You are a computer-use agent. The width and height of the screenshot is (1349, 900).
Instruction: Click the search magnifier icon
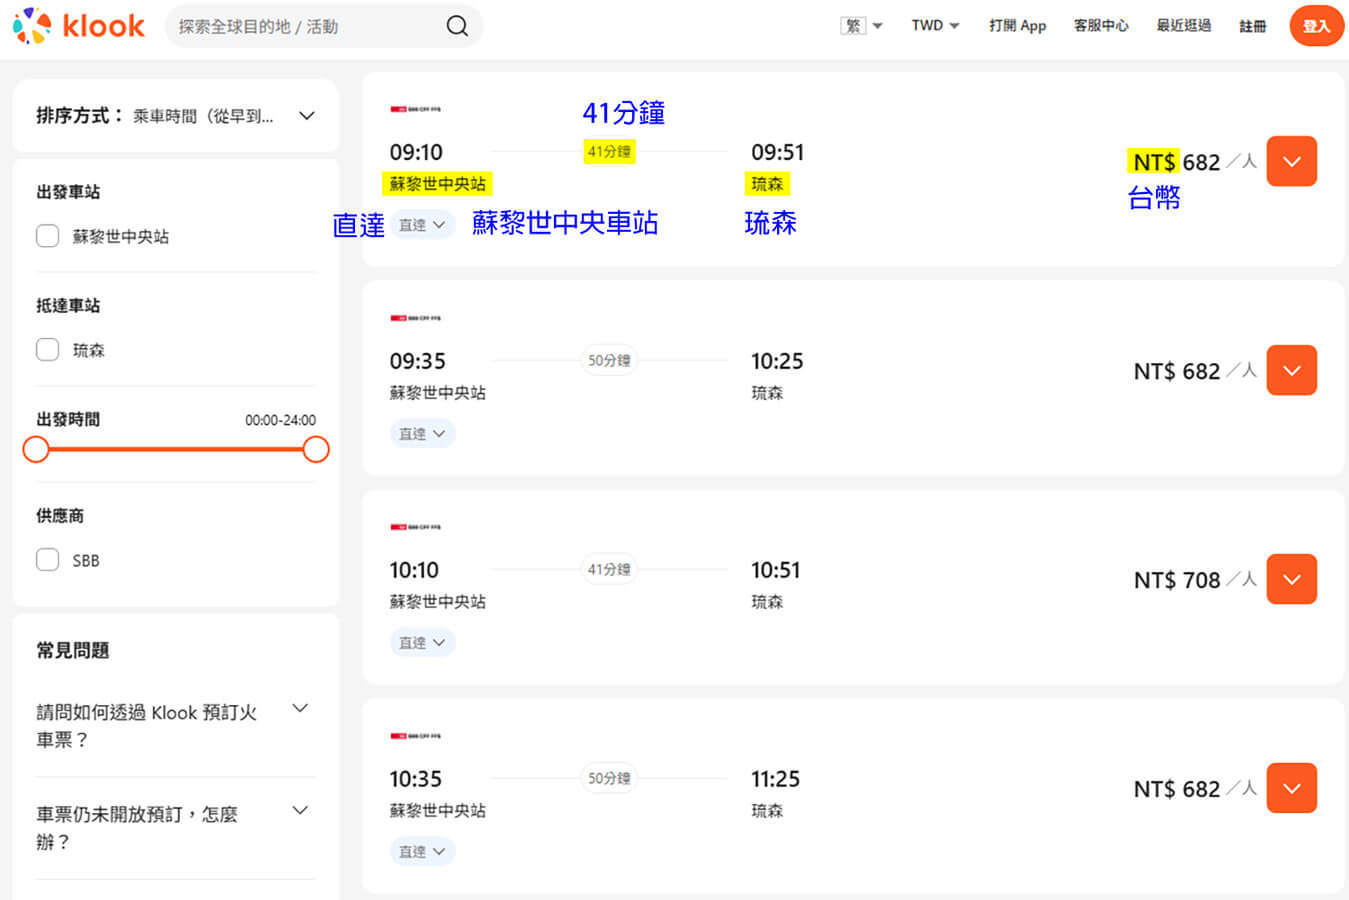(457, 26)
